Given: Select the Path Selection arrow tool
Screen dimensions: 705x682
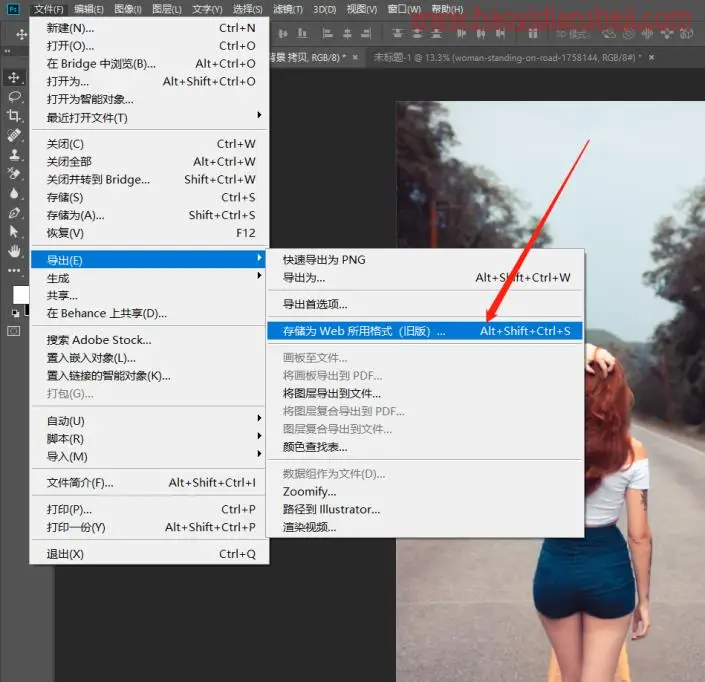Looking at the screenshot, I should point(14,232).
